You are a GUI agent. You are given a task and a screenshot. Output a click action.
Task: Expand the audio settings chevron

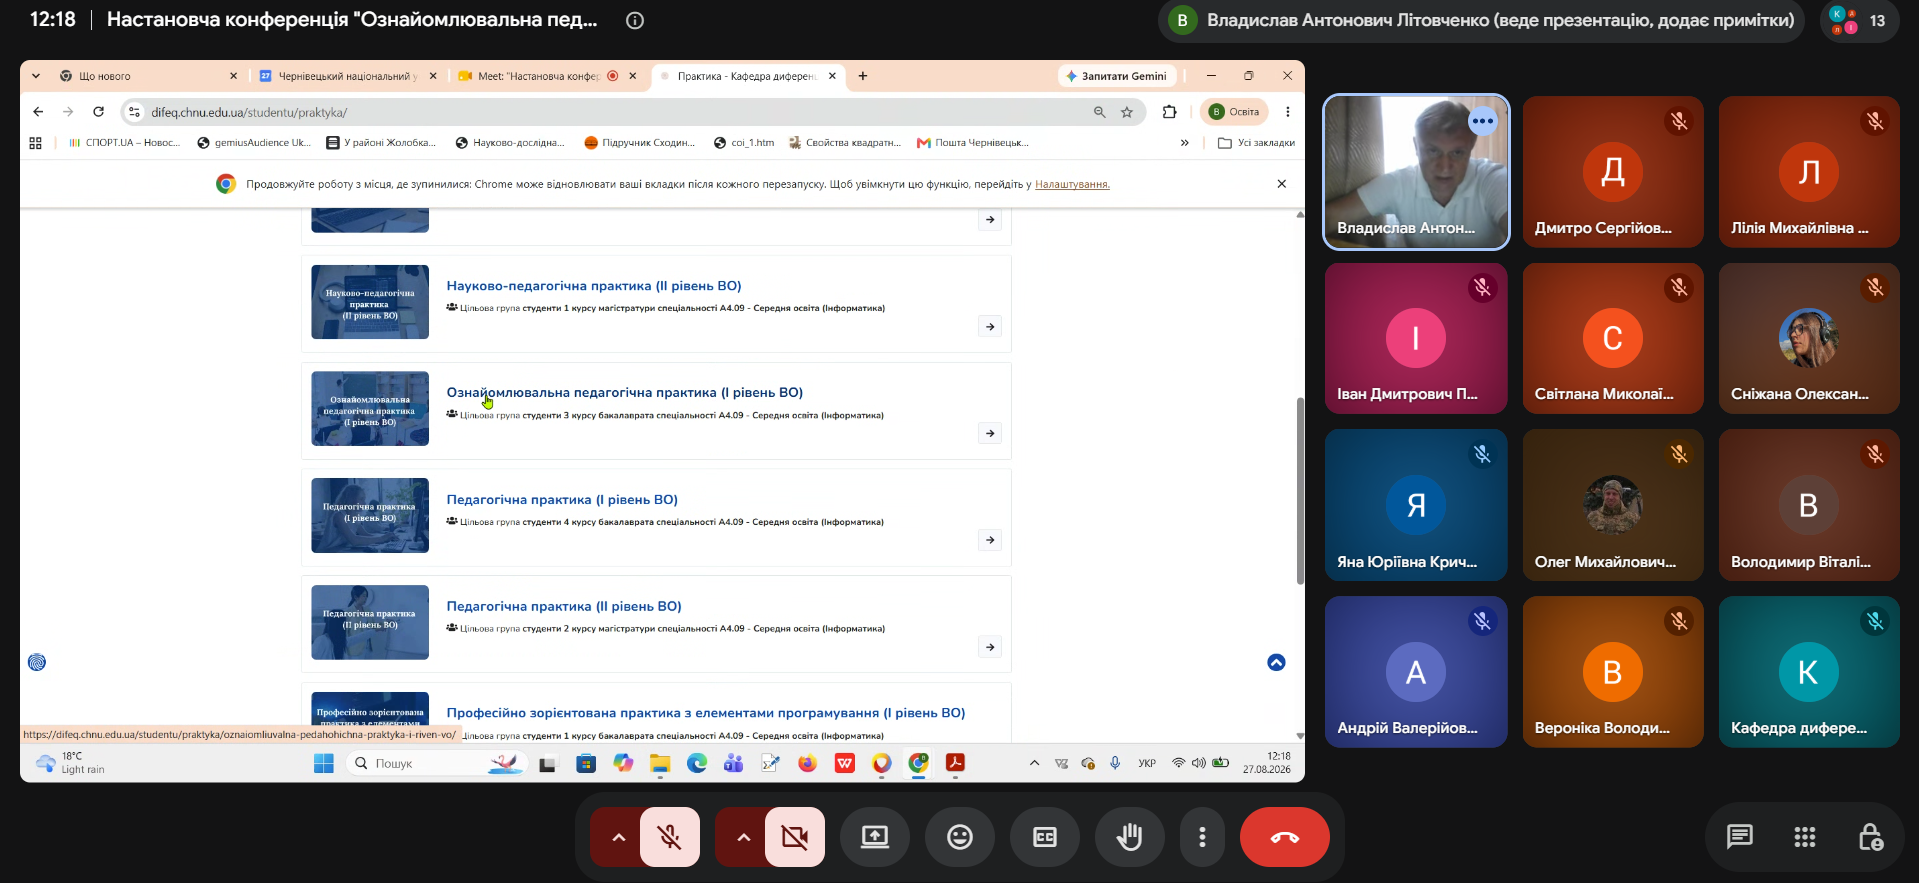tap(618, 837)
